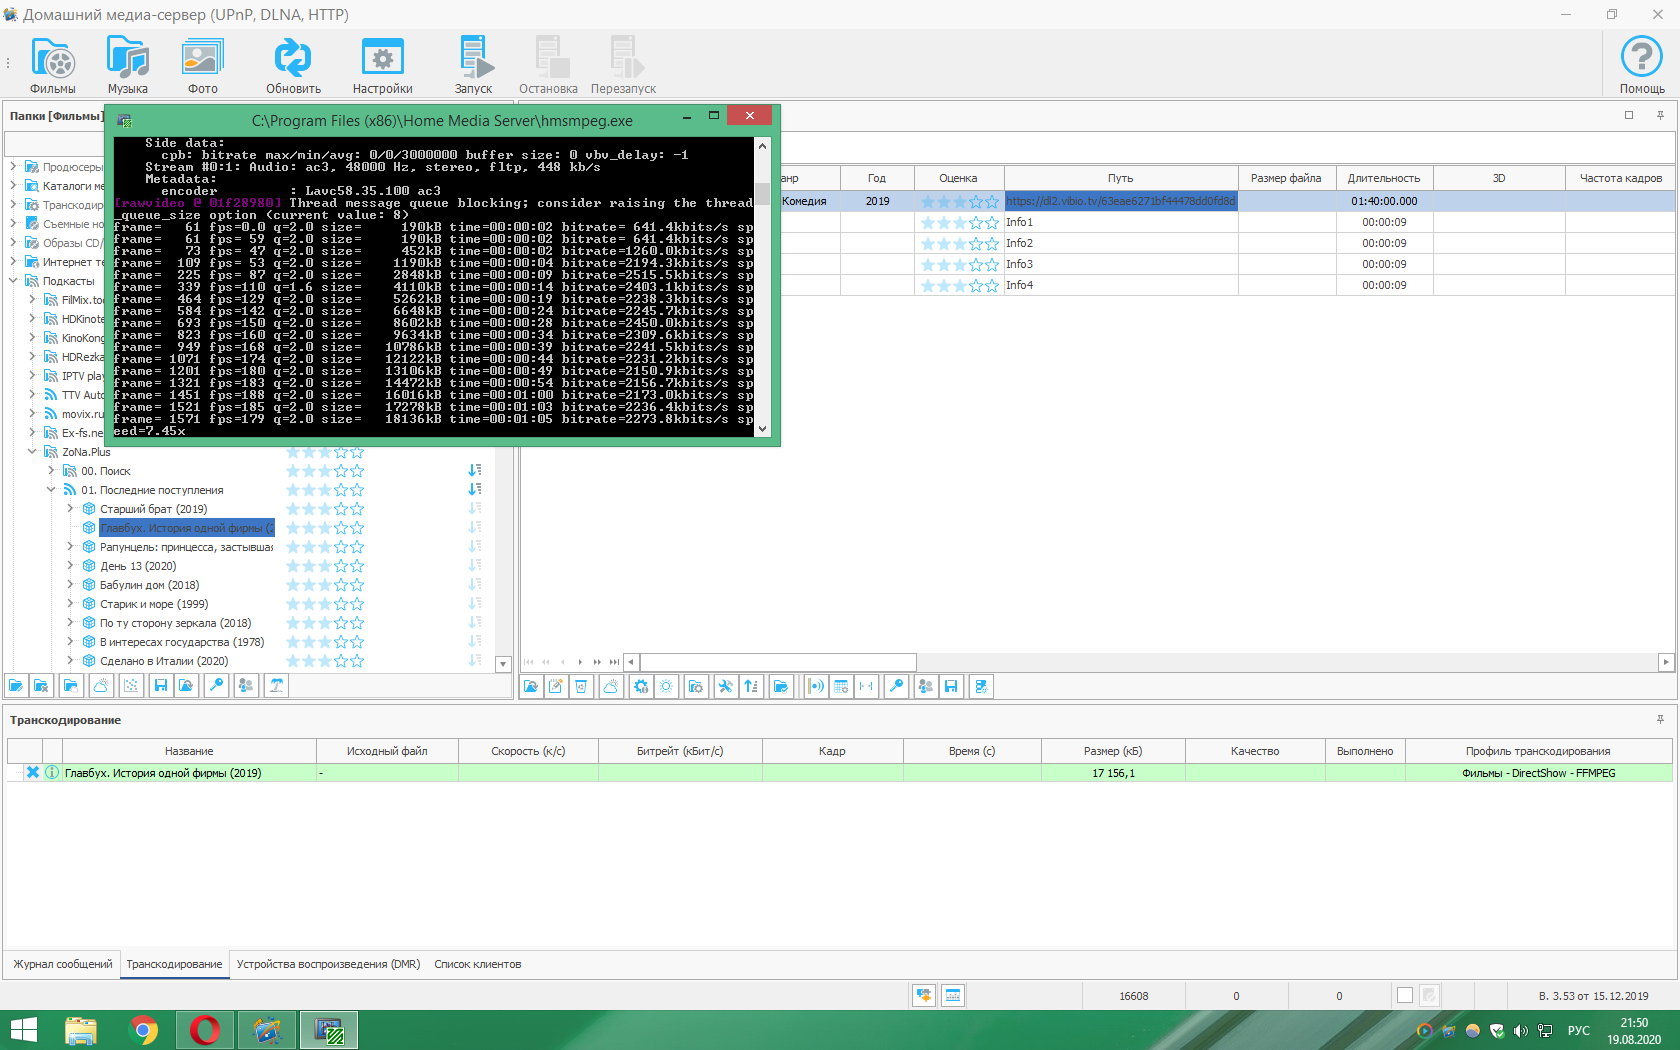This screenshot has width=1680, height=1050.
Task: Collapse the ZoNa.Plus folder tree node
Action: click(32, 452)
